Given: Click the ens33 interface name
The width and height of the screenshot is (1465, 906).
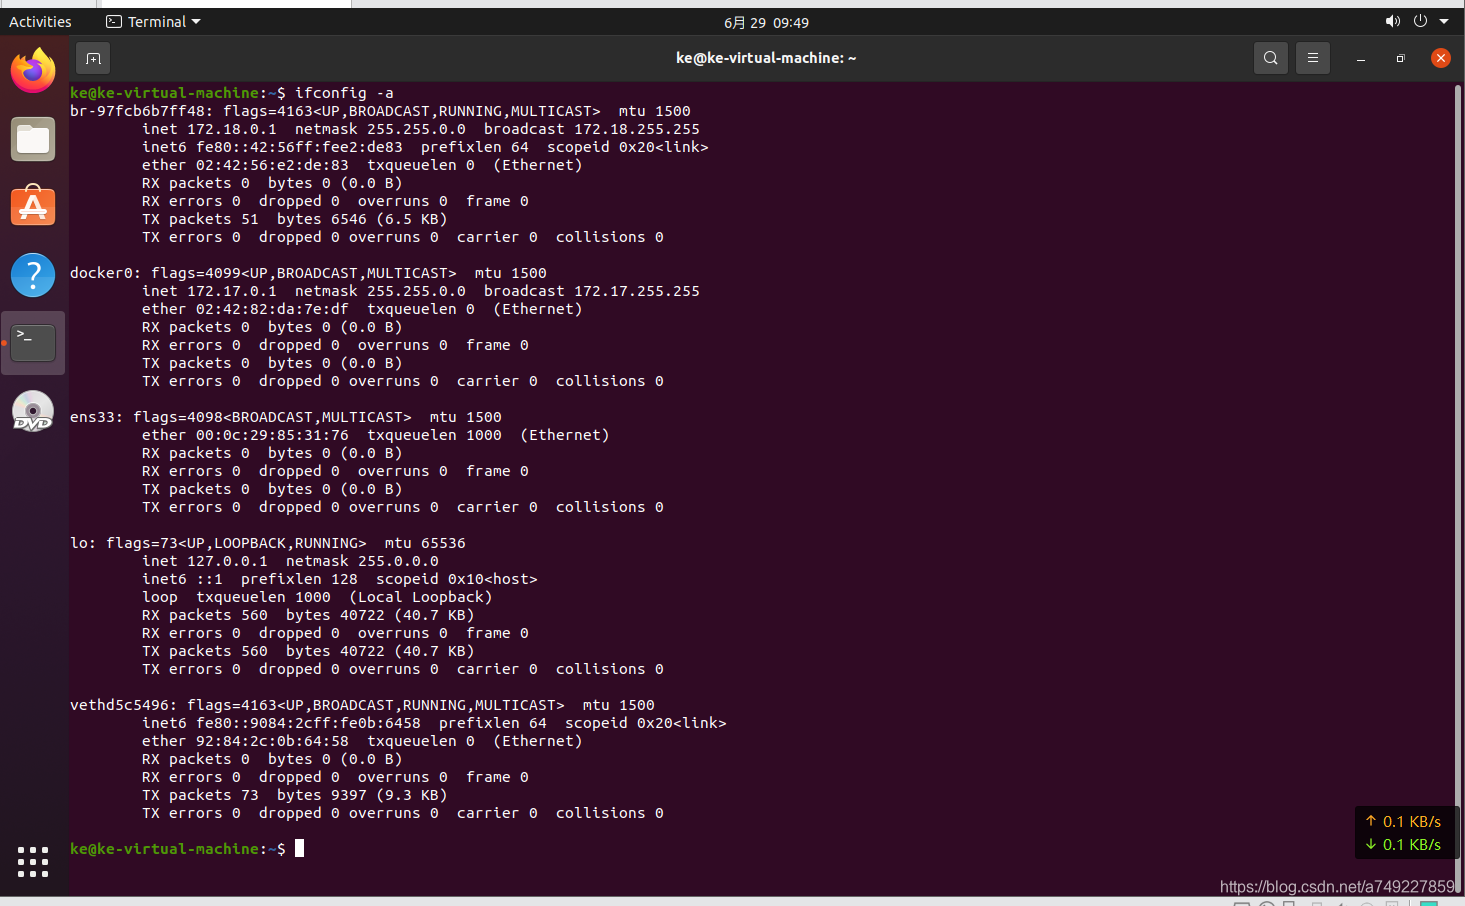Looking at the screenshot, I should [x=93, y=417].
